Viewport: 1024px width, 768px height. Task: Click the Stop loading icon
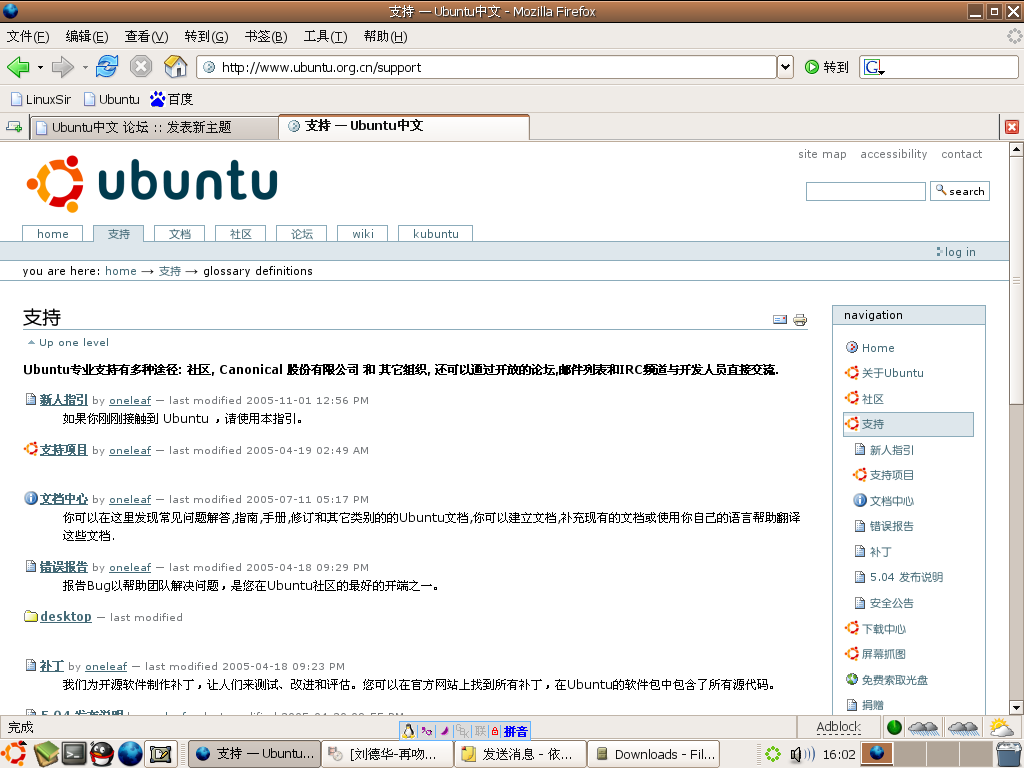(x=140, y=67)
